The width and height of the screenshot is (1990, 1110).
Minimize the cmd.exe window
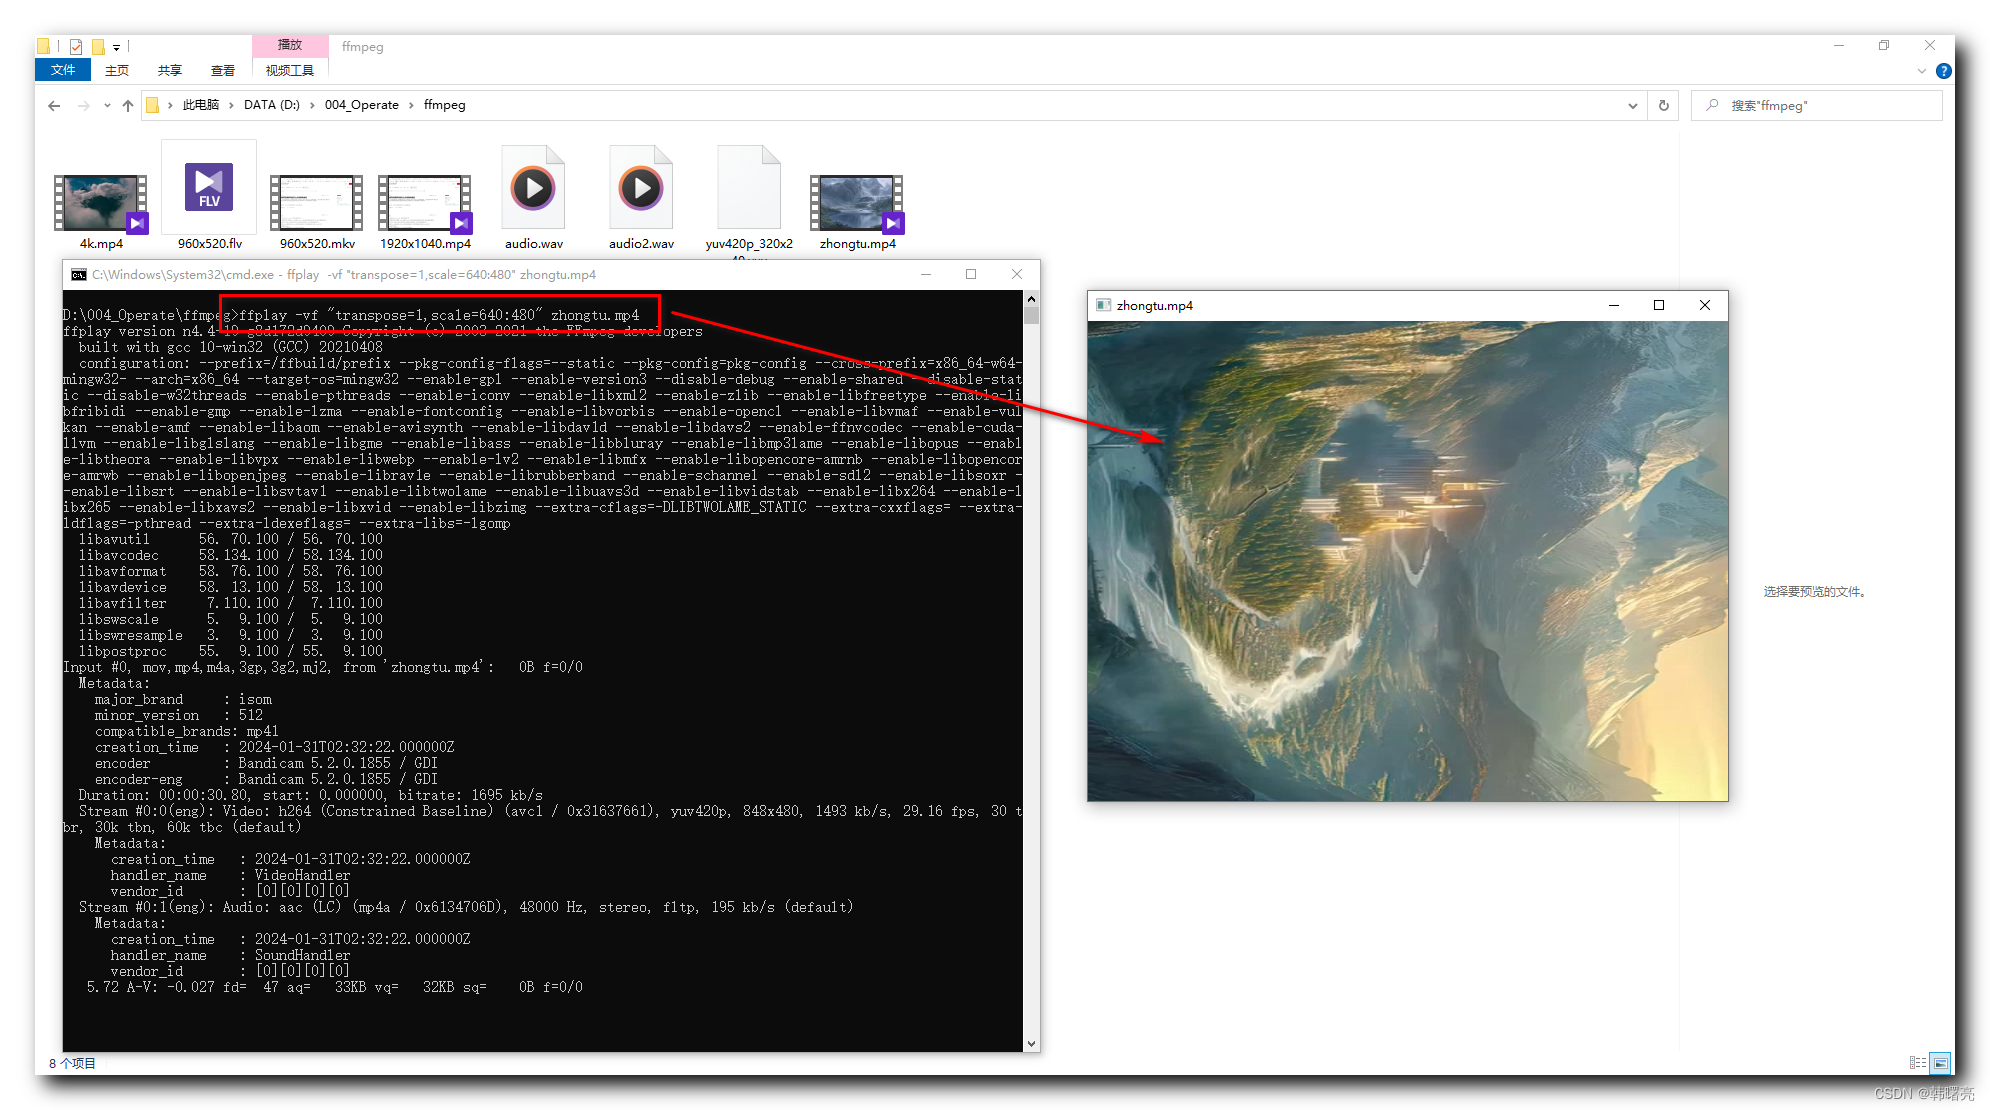(x=926, y=274)
